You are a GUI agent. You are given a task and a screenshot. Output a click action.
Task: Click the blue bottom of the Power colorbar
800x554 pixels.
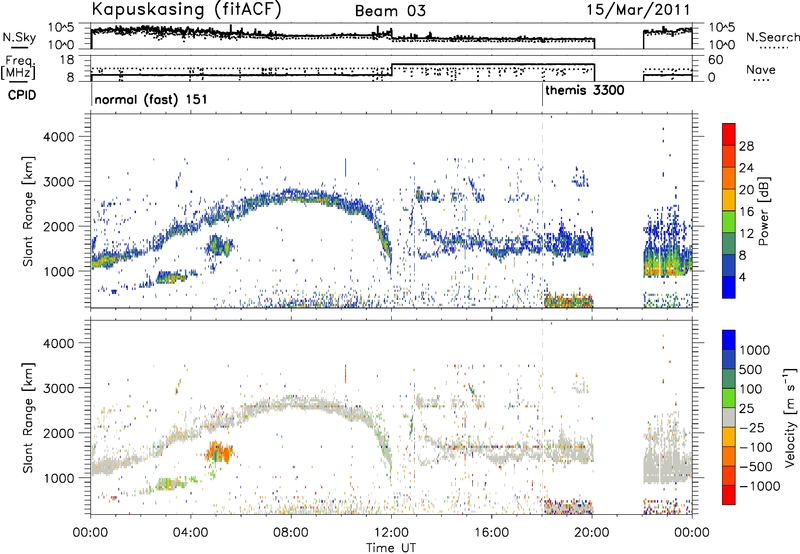point(729,287)
